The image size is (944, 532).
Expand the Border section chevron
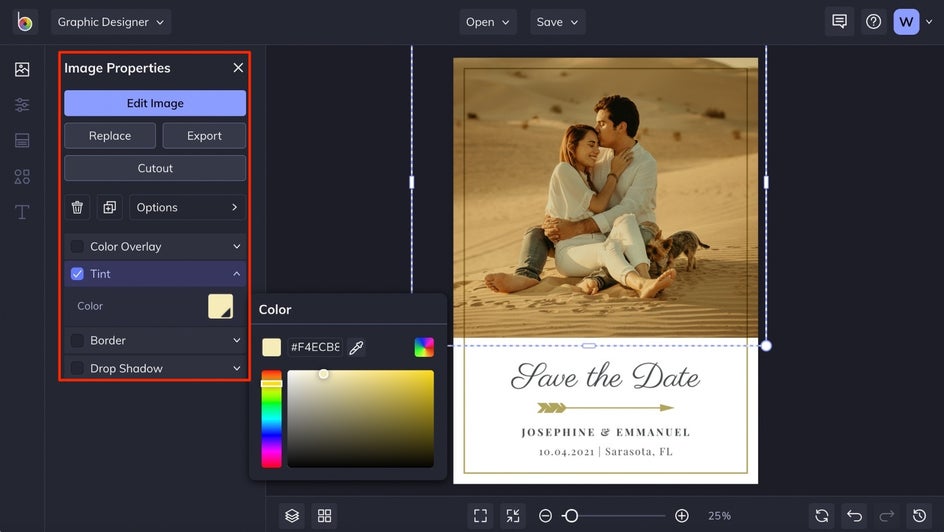tap(237, 341)
